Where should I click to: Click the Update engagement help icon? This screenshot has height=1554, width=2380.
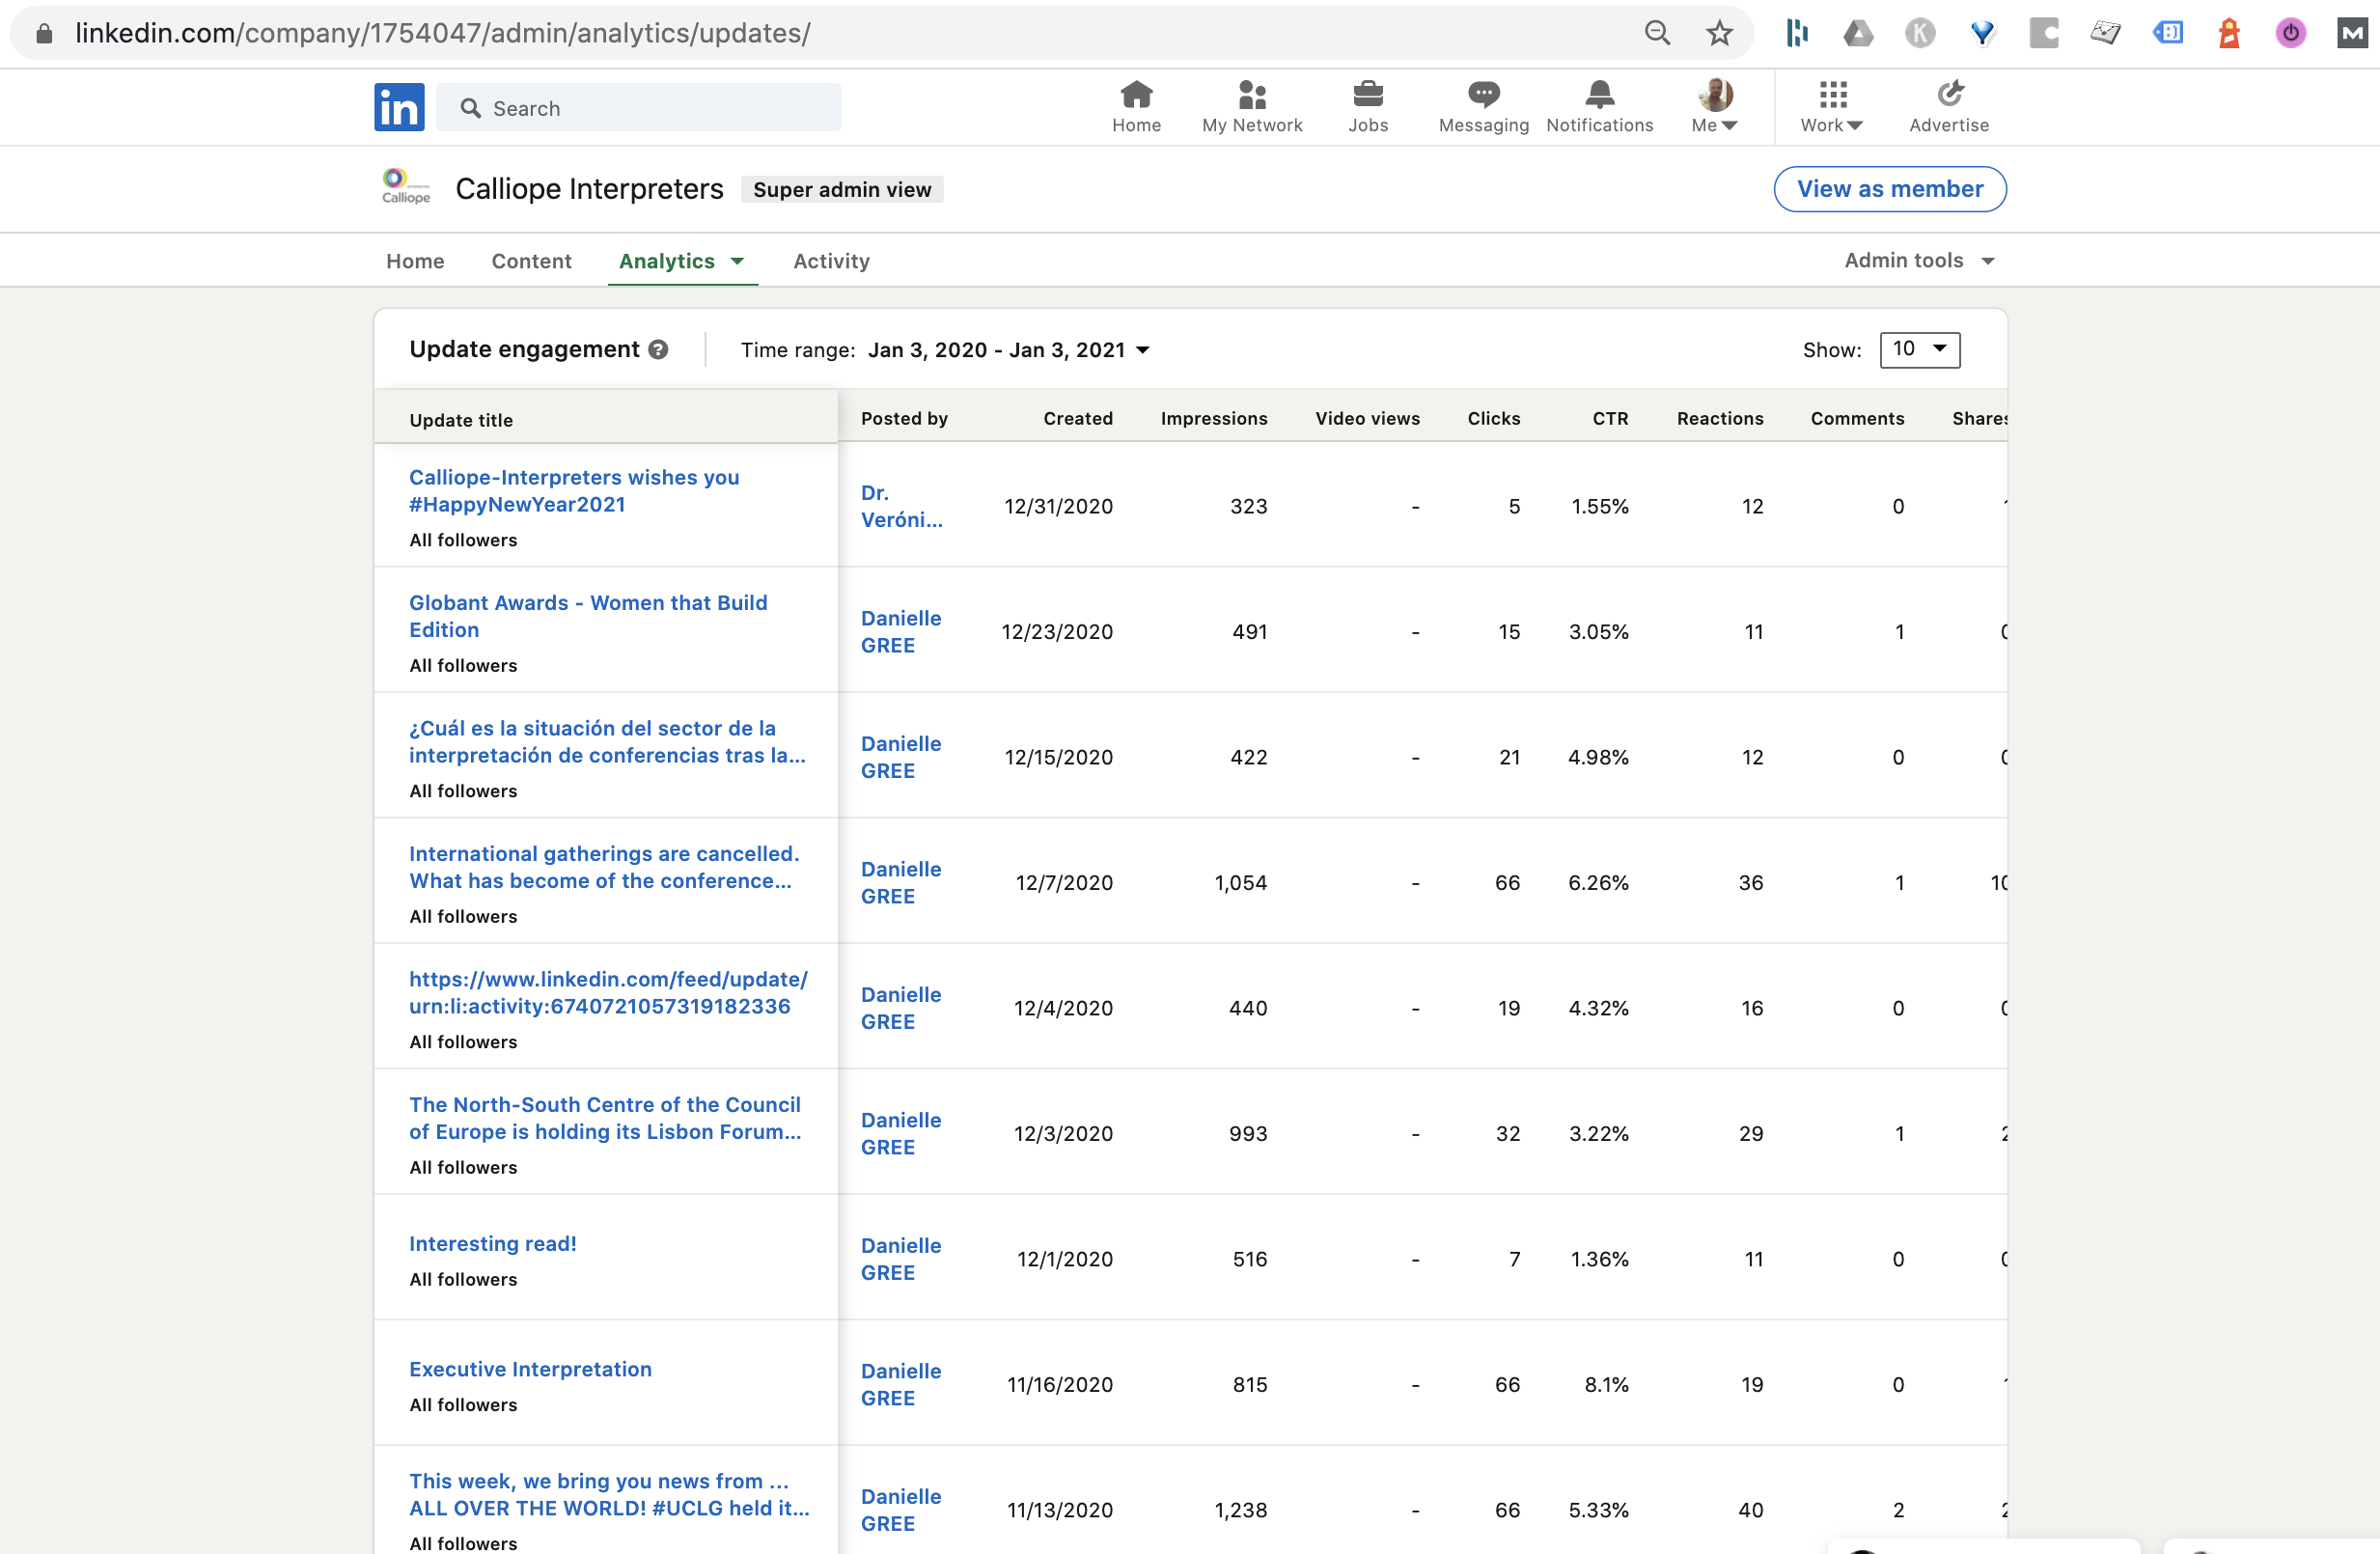(658, 349)
